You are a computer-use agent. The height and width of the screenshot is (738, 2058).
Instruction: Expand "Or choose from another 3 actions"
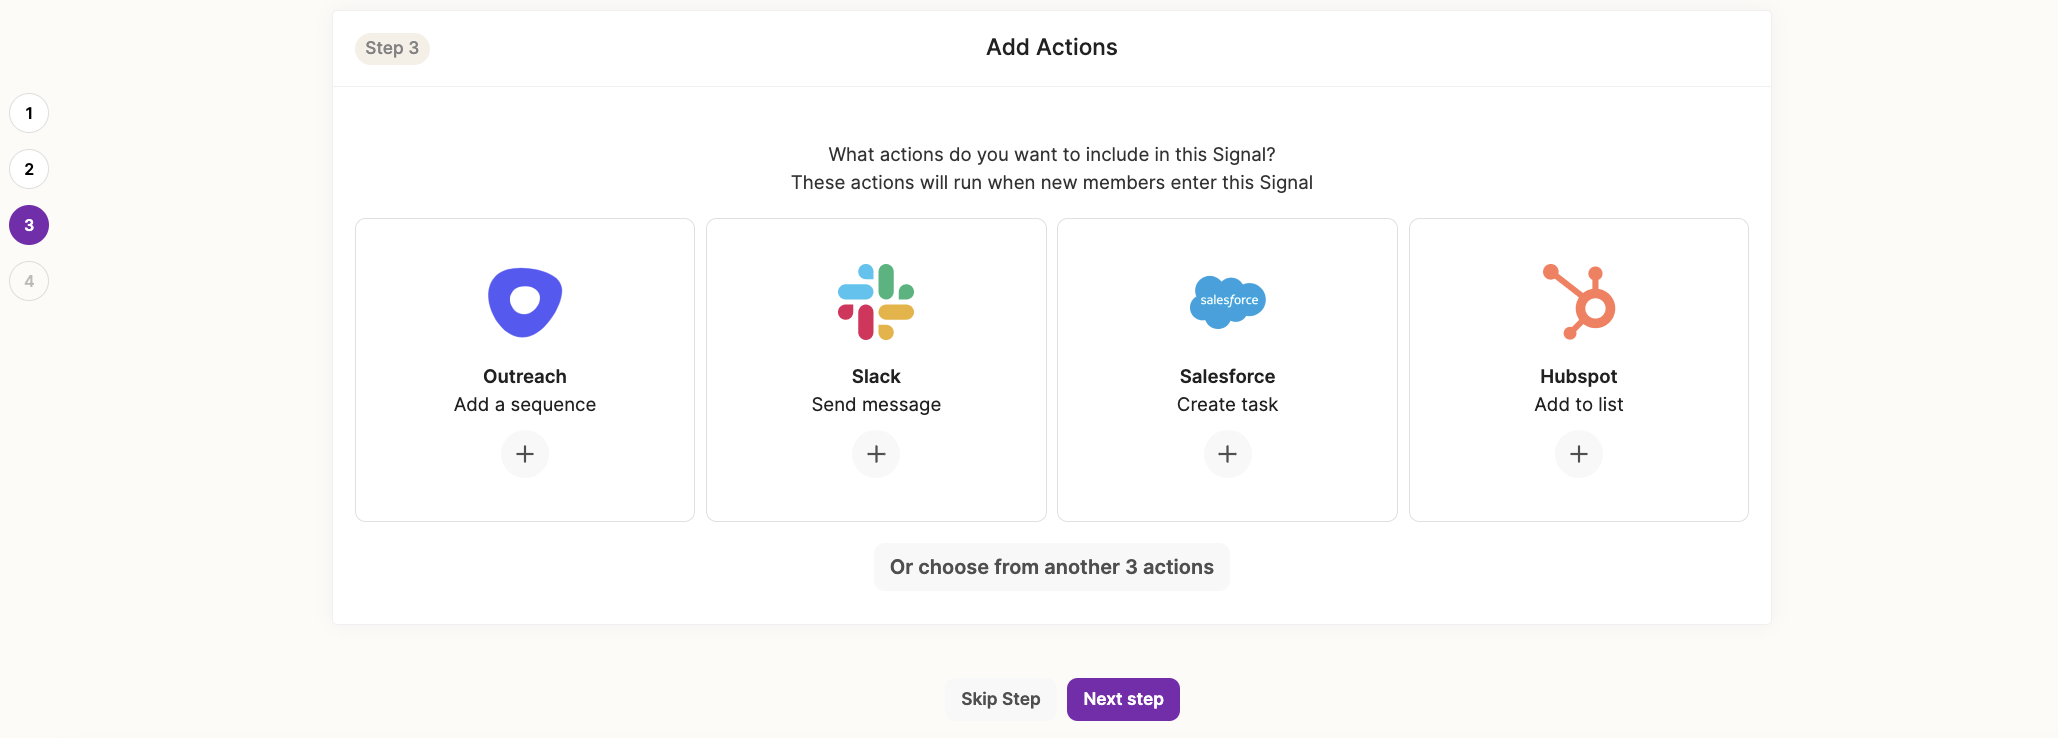1051,567
